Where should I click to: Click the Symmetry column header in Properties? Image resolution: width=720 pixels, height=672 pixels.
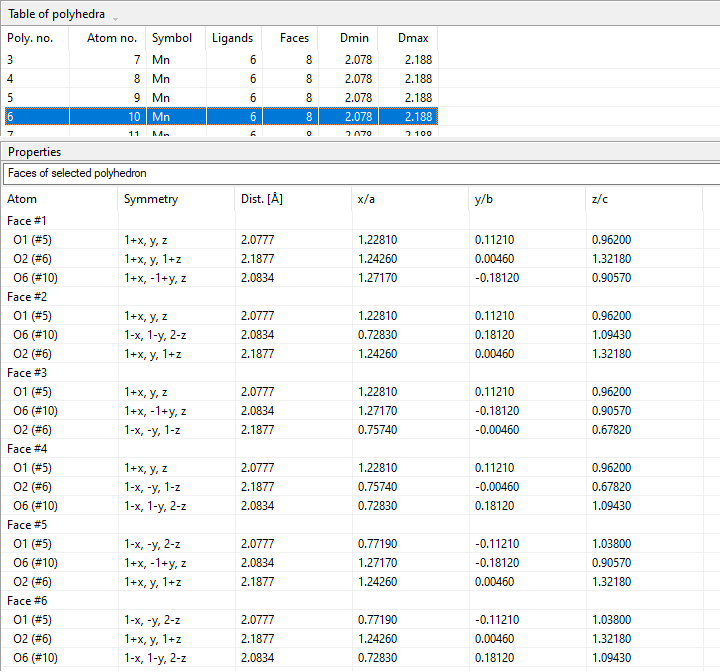coord(151,199)
